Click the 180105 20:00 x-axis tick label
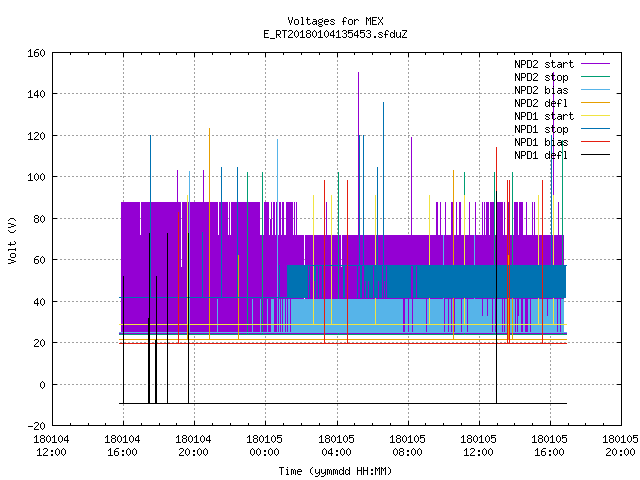The image size is (640, 480). click(x=620, y=446)
